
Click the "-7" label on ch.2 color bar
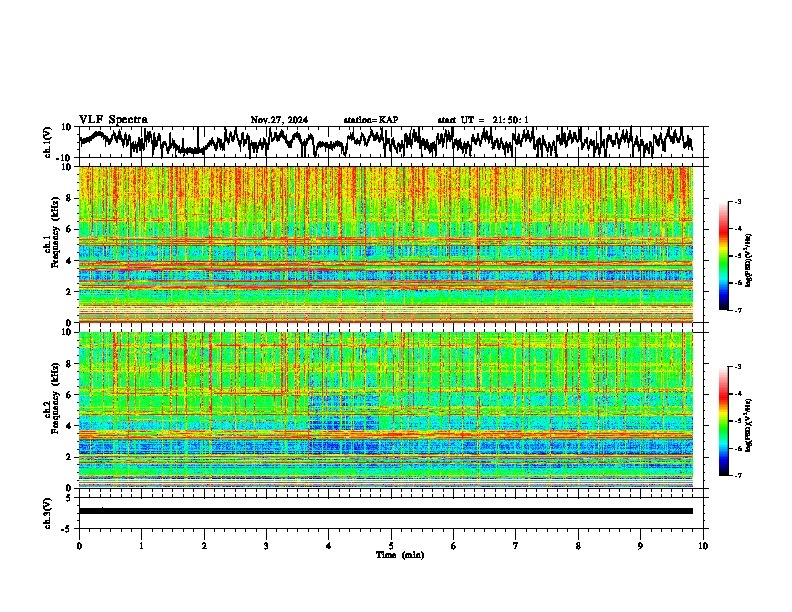[738, 475]
